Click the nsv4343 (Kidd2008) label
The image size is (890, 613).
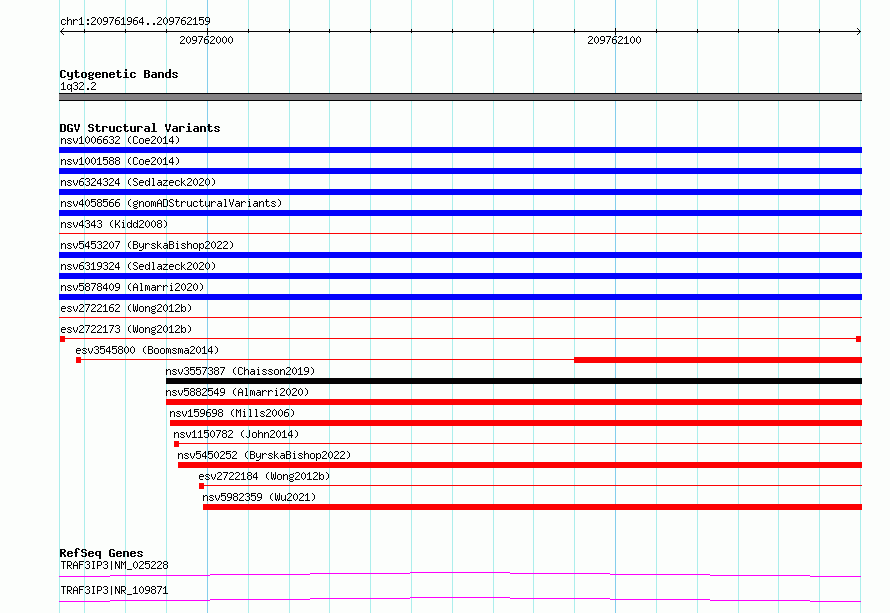tap(114, 224)
